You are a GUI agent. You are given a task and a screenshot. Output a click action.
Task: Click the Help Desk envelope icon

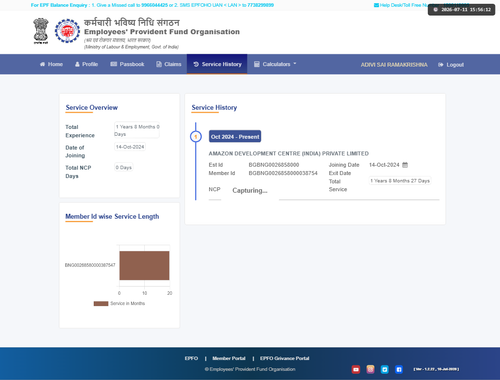[376, 5]
